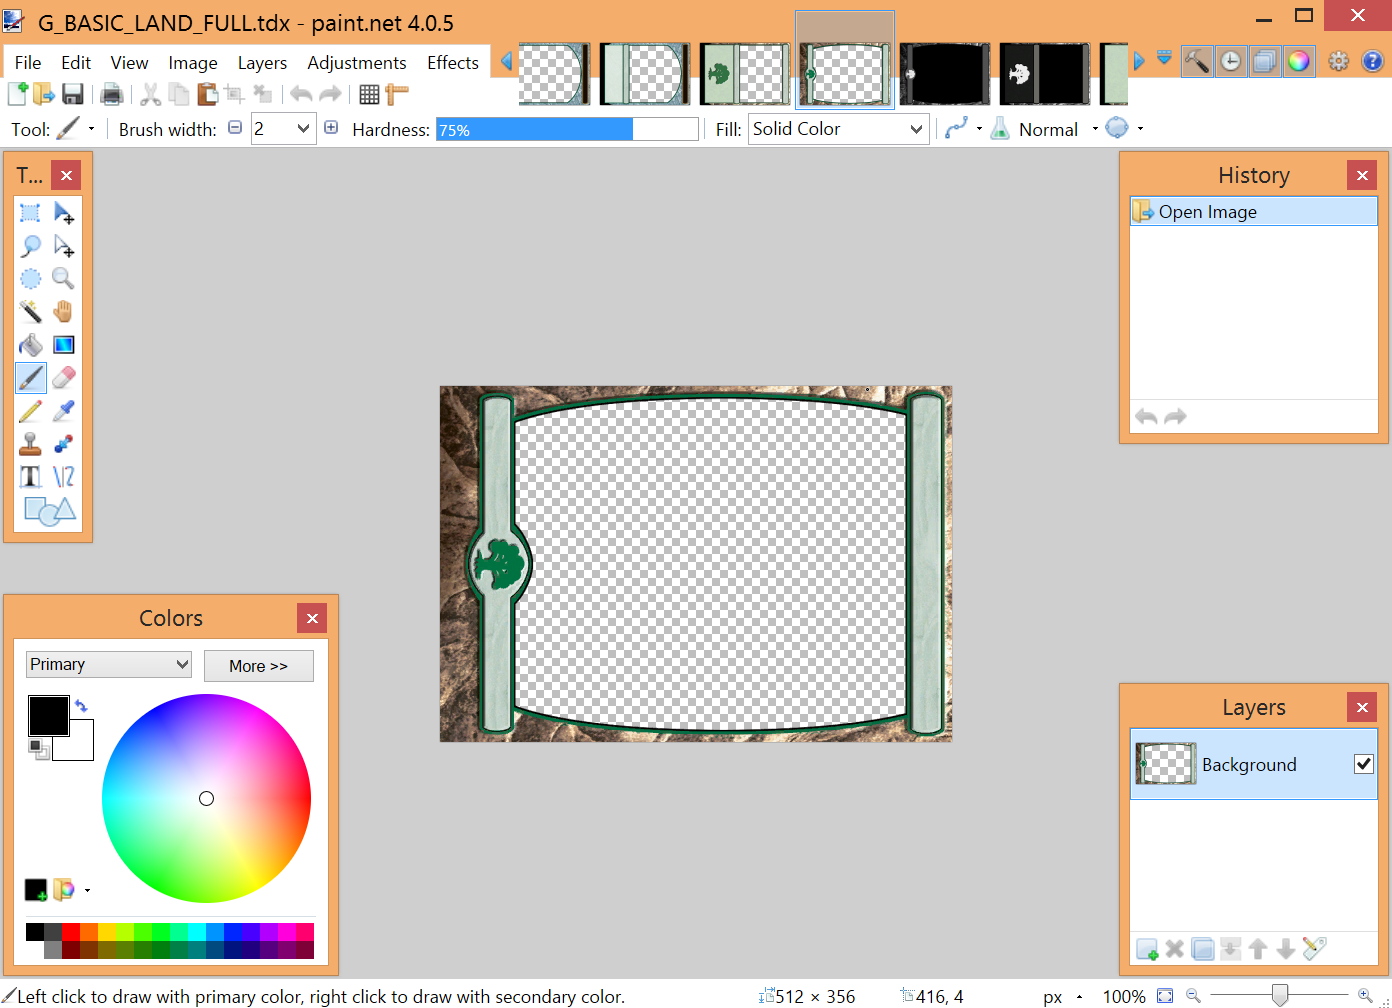Close the Colors panel

coord(312,618)
